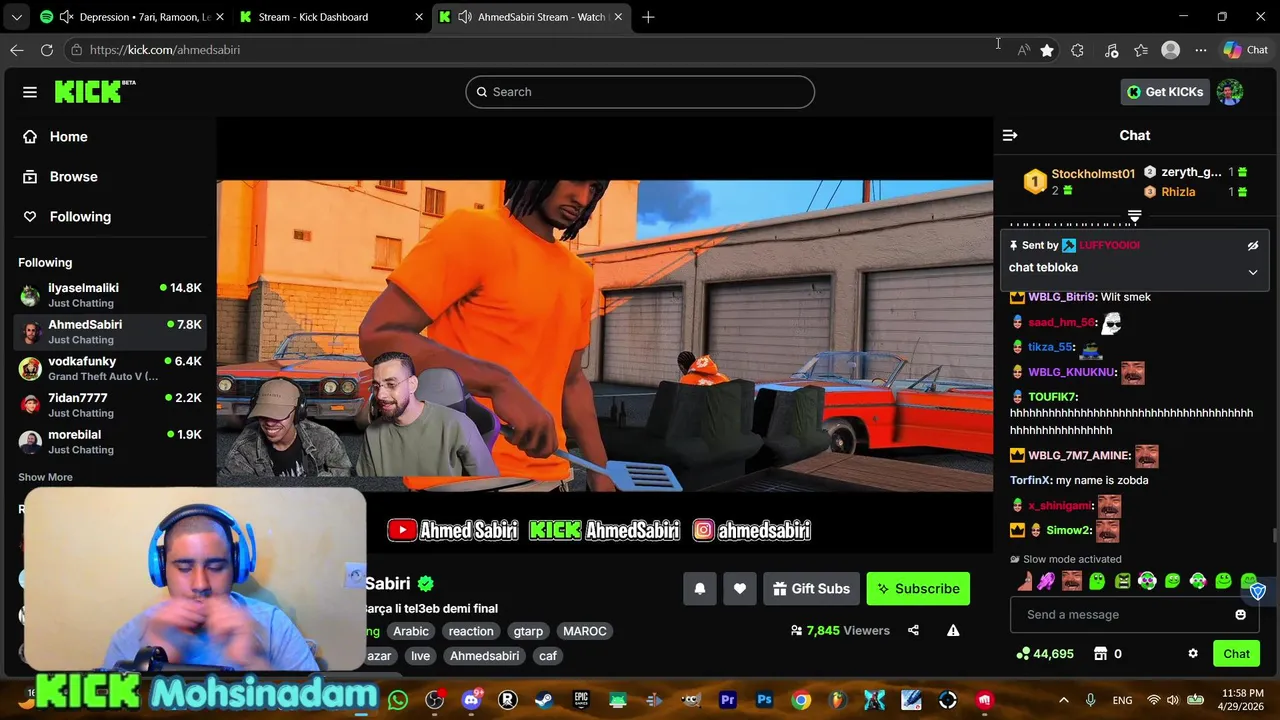The height and width of the screenshot is (720, 1280).
Task: Open a new browser tab
Action: [648, 17]
